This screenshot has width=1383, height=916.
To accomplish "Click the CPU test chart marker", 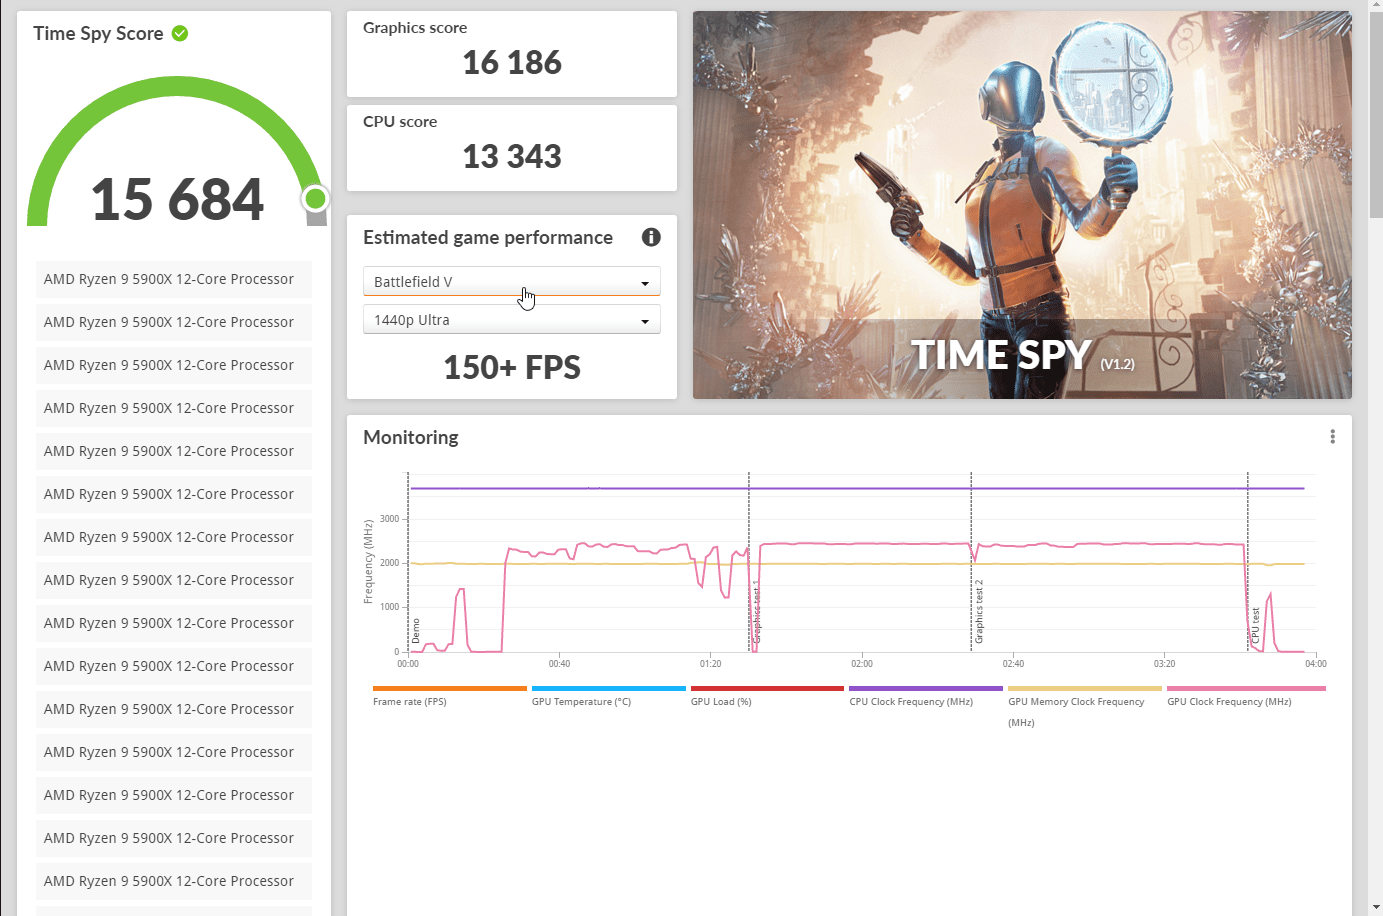I will (x=1256, y=625).
